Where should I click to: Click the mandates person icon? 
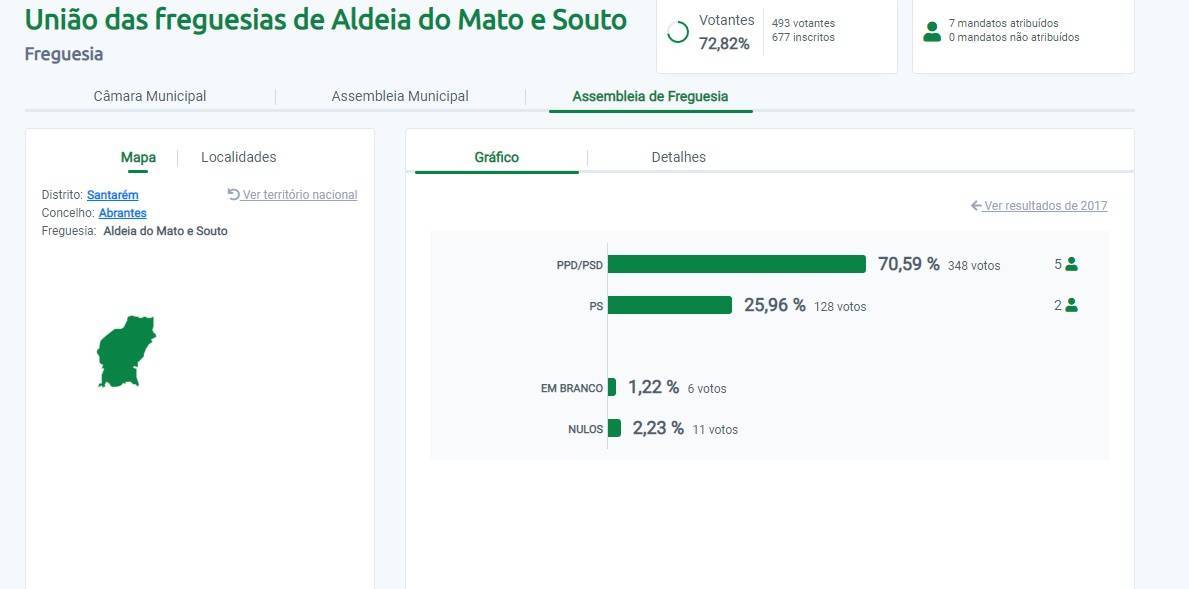[932, 32]
